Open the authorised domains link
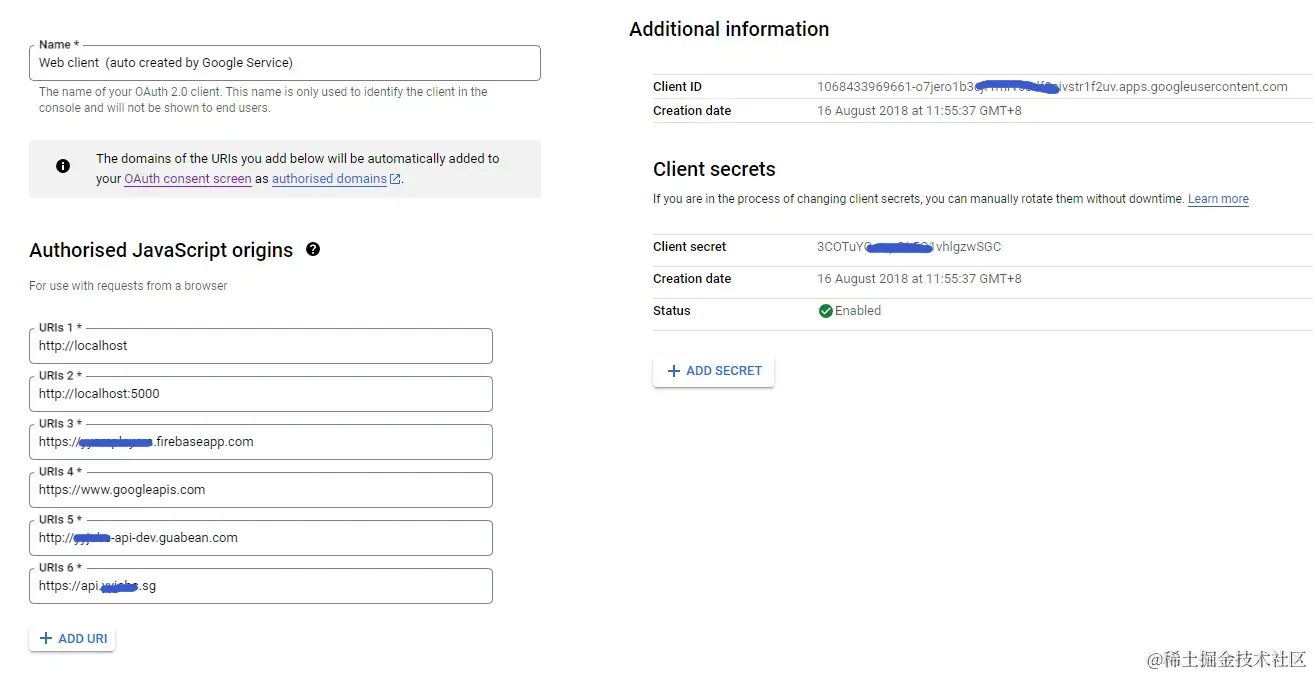The image size is (1313, 676). pyautogui.click(x=329, y=179)
